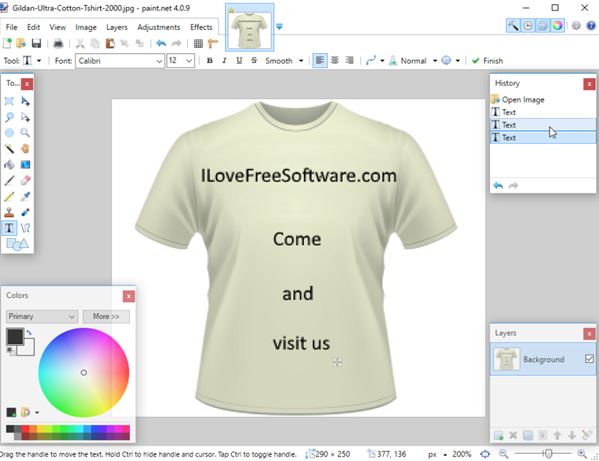Open the View menu

coord(57,27)
